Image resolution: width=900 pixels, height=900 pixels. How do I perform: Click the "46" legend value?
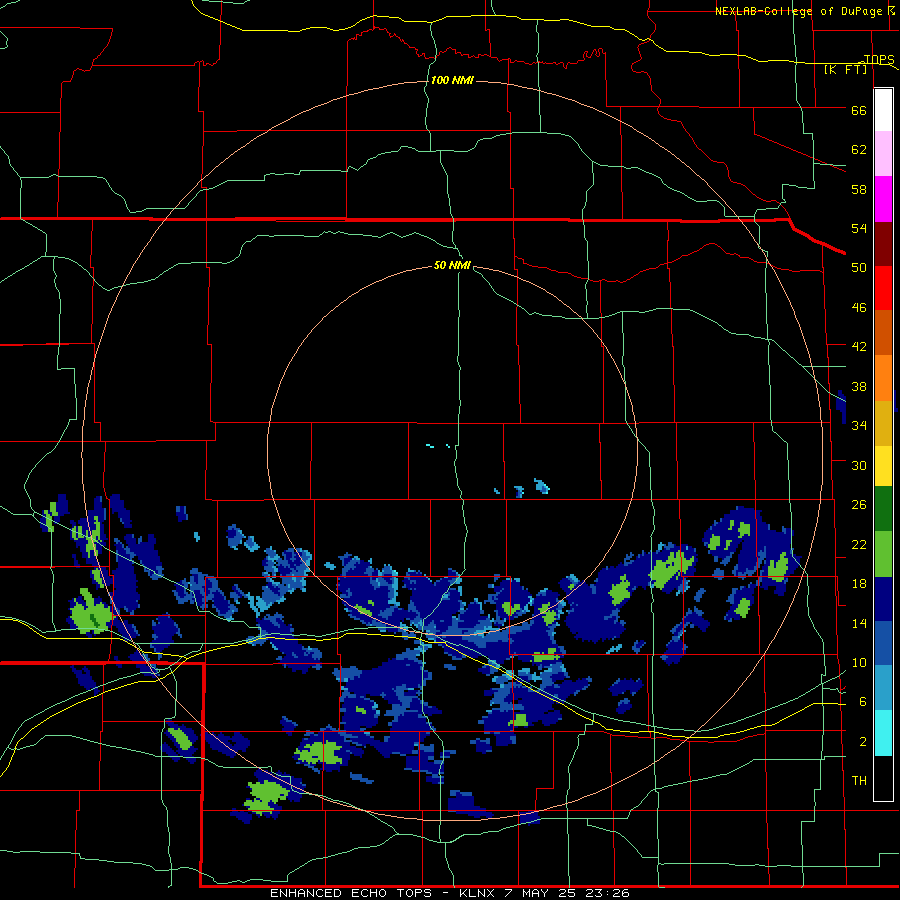(859, 308)
